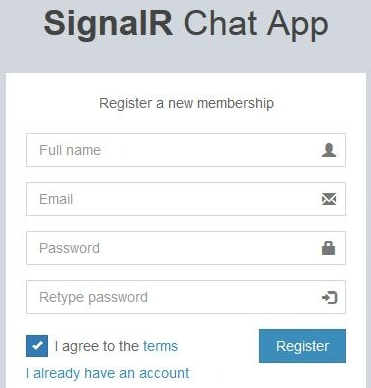Click the blue Register button

pyautogui.click(x=302, y=346)
